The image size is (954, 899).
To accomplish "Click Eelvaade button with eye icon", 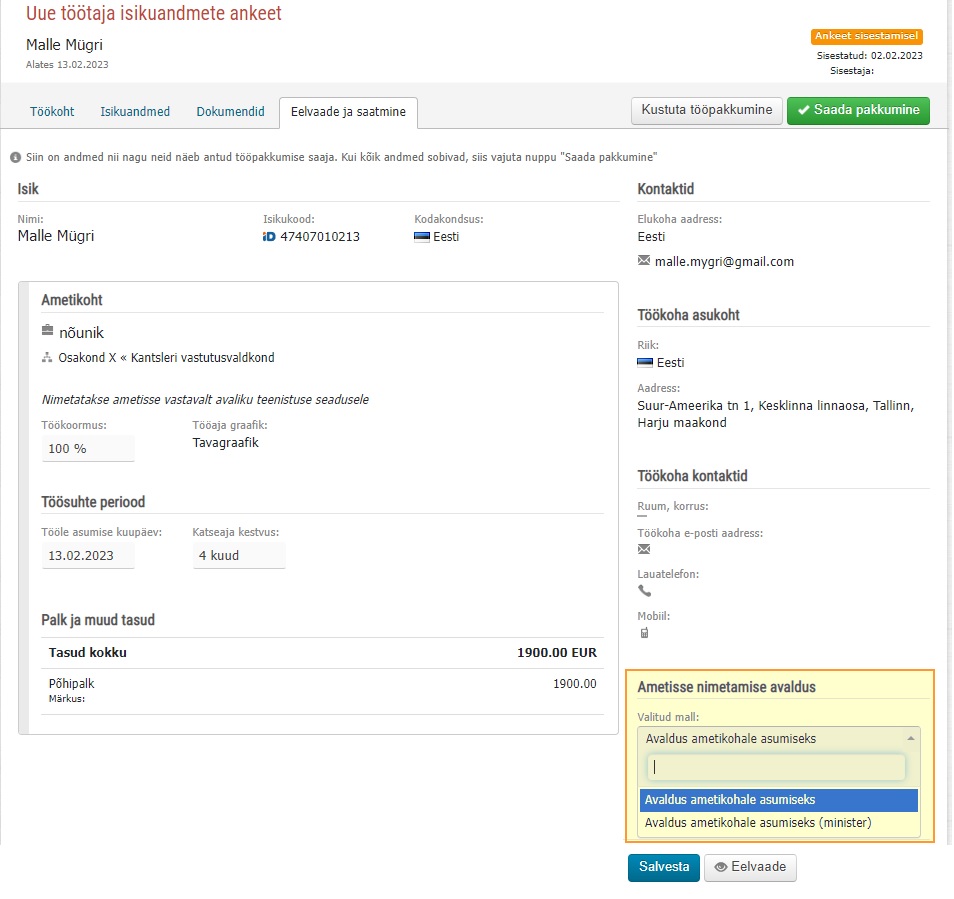I will [x=750, y=867].
